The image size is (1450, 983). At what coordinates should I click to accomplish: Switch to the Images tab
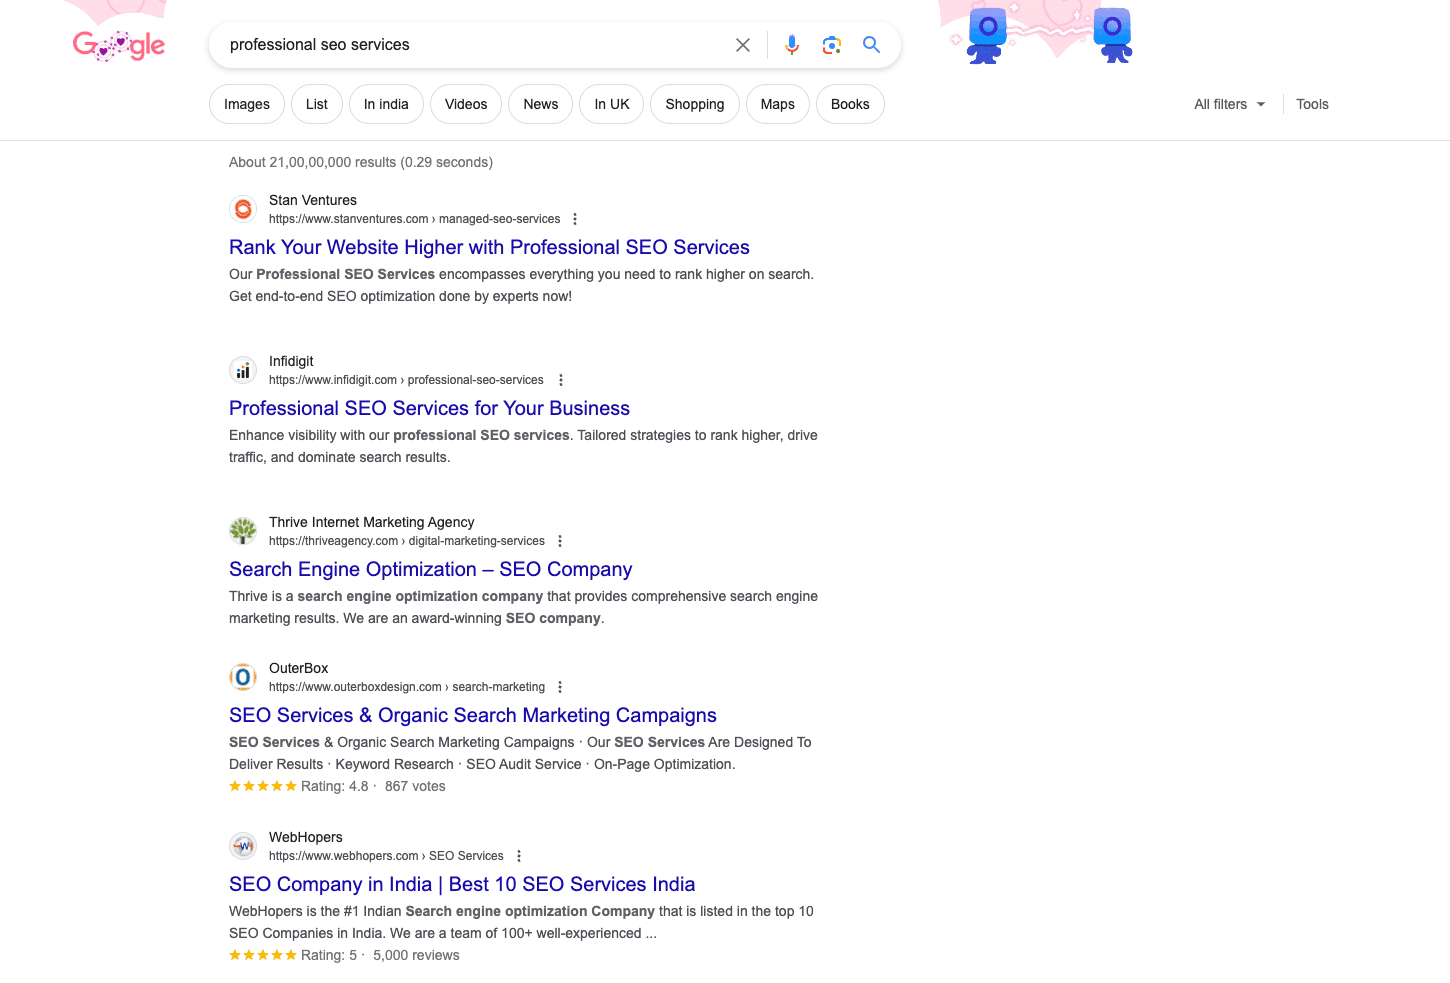[x=247, y=104]
